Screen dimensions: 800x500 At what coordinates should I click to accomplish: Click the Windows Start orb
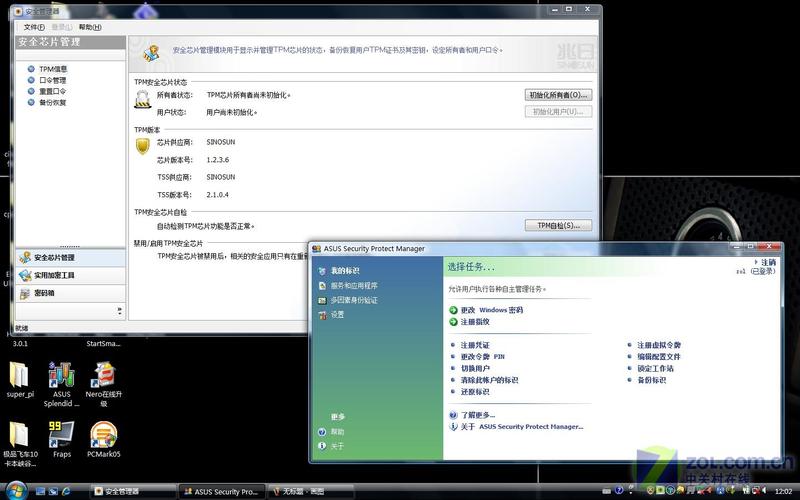pos(15,490)
